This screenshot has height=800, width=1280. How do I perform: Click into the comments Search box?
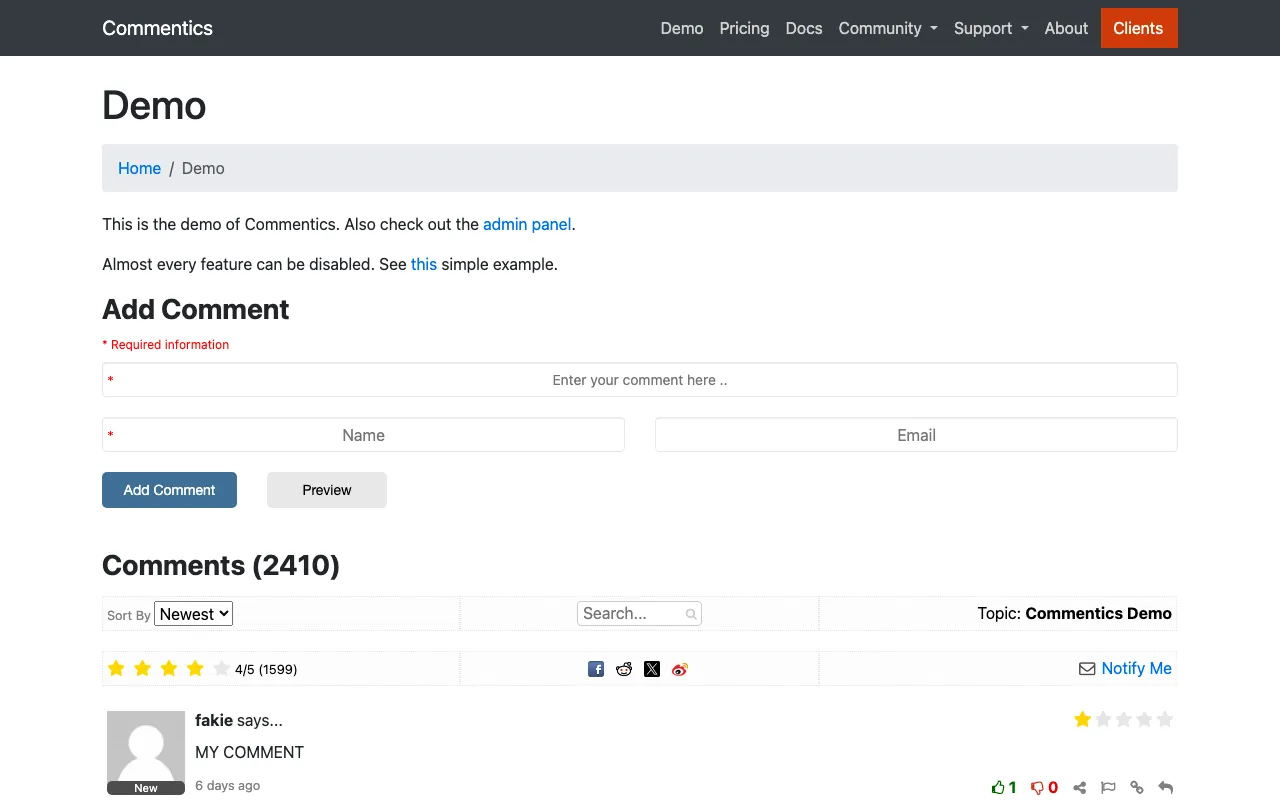639,614
